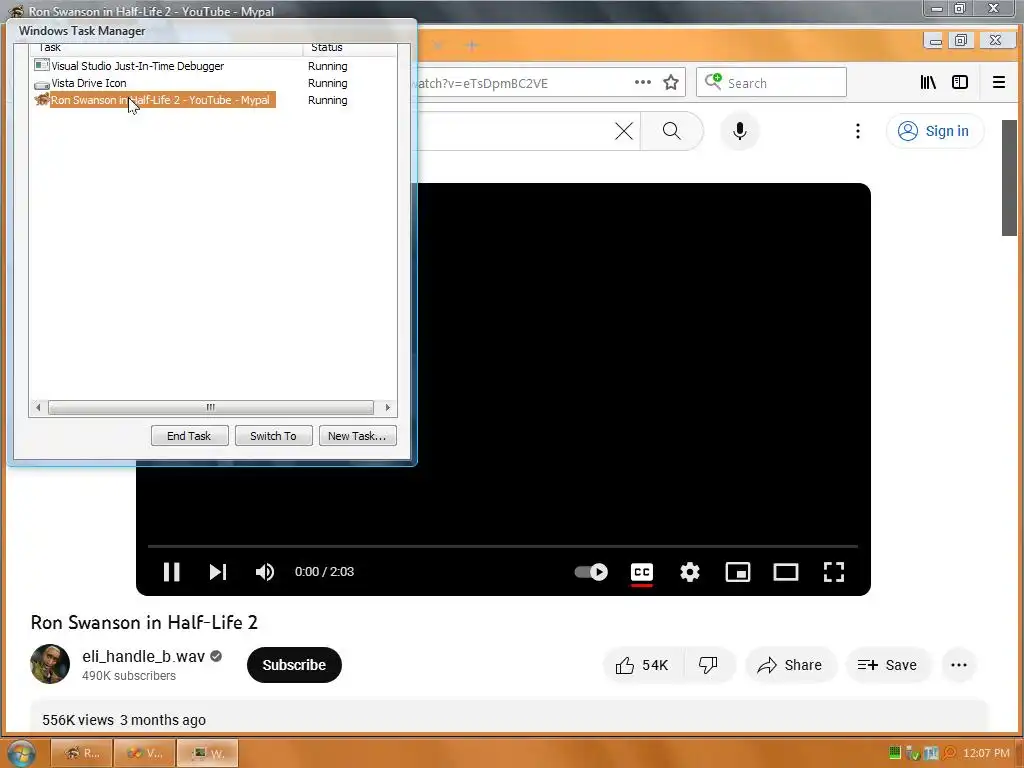Toggle the autoplay switch
Screen dimensions: 1024x768
coord(591,572)
